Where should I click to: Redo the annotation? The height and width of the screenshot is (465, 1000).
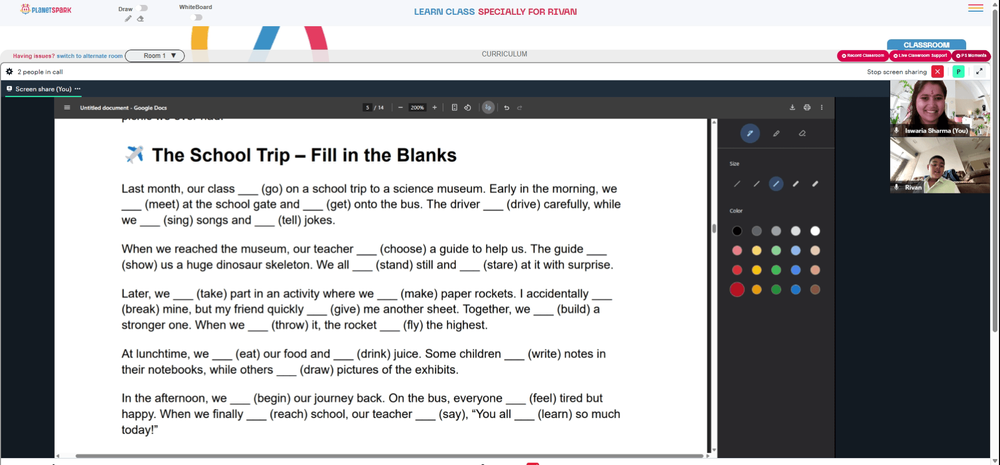(x=520, y=108)
